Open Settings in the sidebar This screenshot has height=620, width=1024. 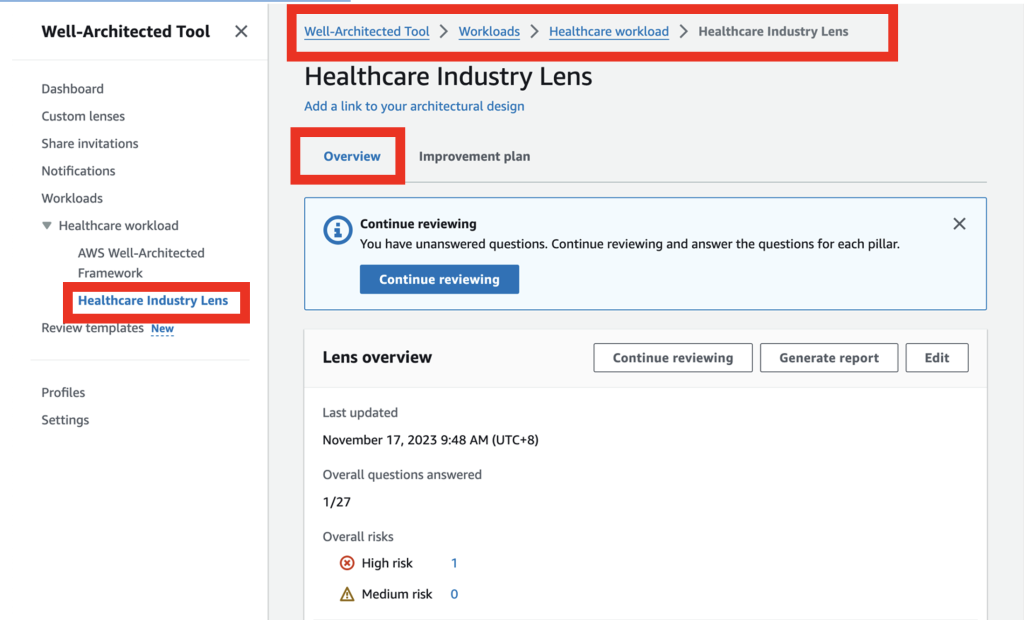tap(65, 420)
